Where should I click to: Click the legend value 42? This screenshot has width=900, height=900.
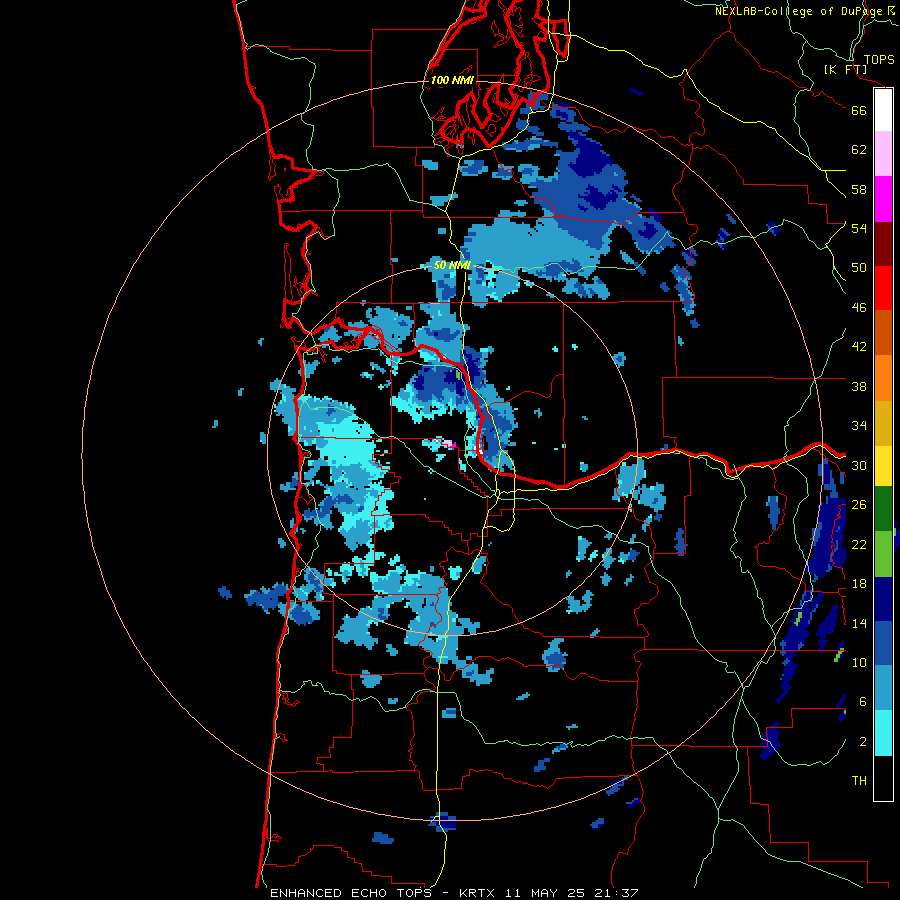pos(859,347)
